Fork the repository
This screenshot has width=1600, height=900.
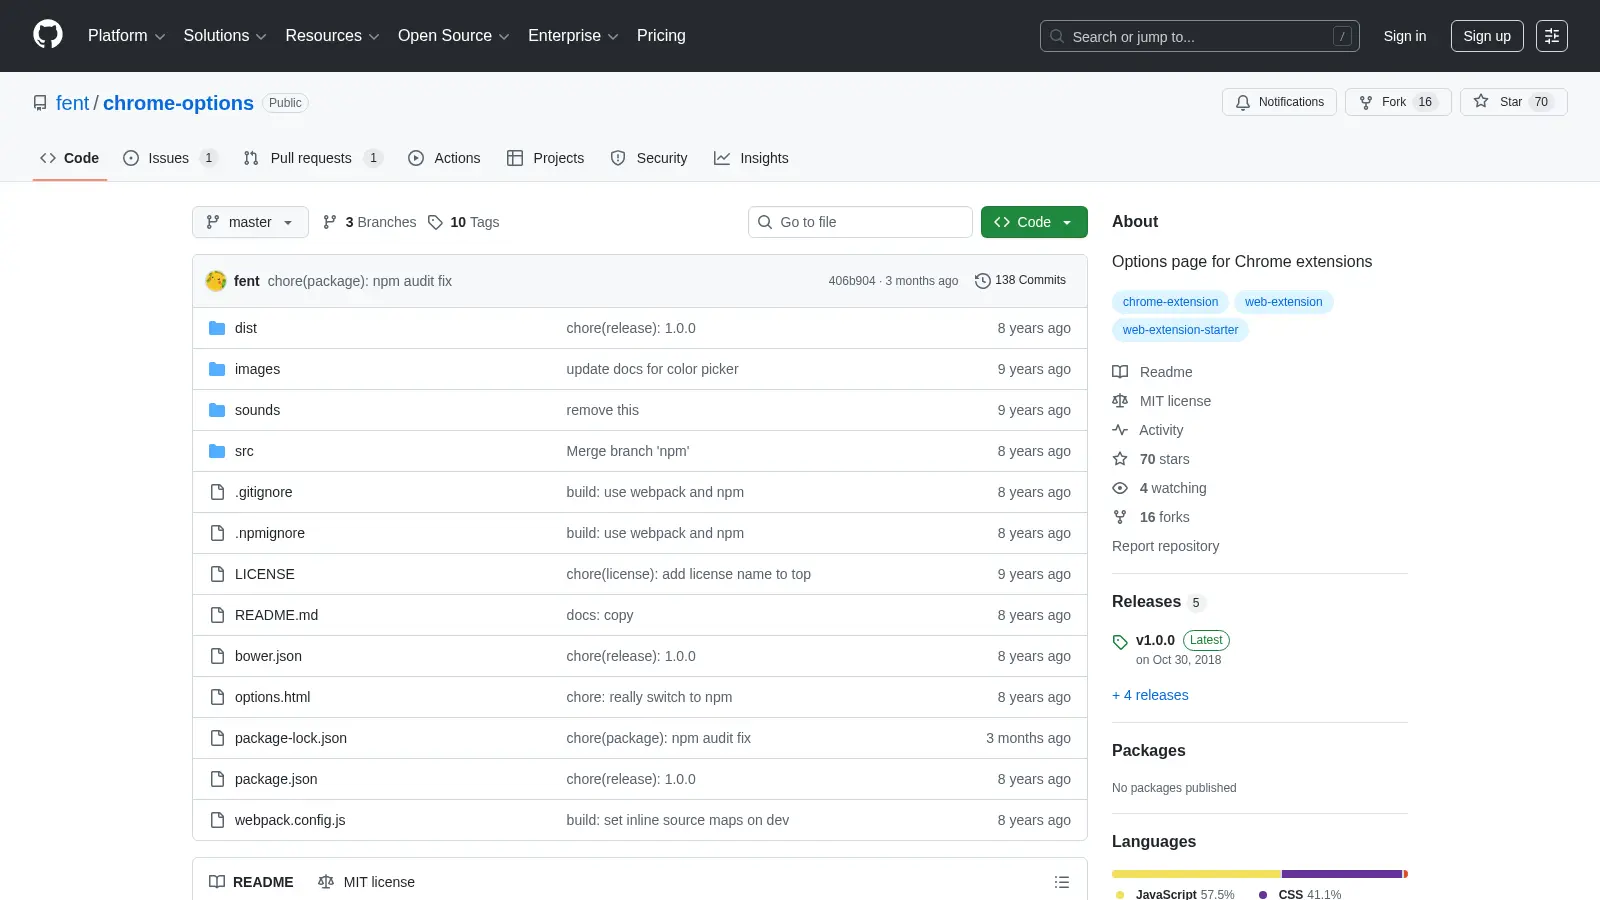click(1398, 102)
